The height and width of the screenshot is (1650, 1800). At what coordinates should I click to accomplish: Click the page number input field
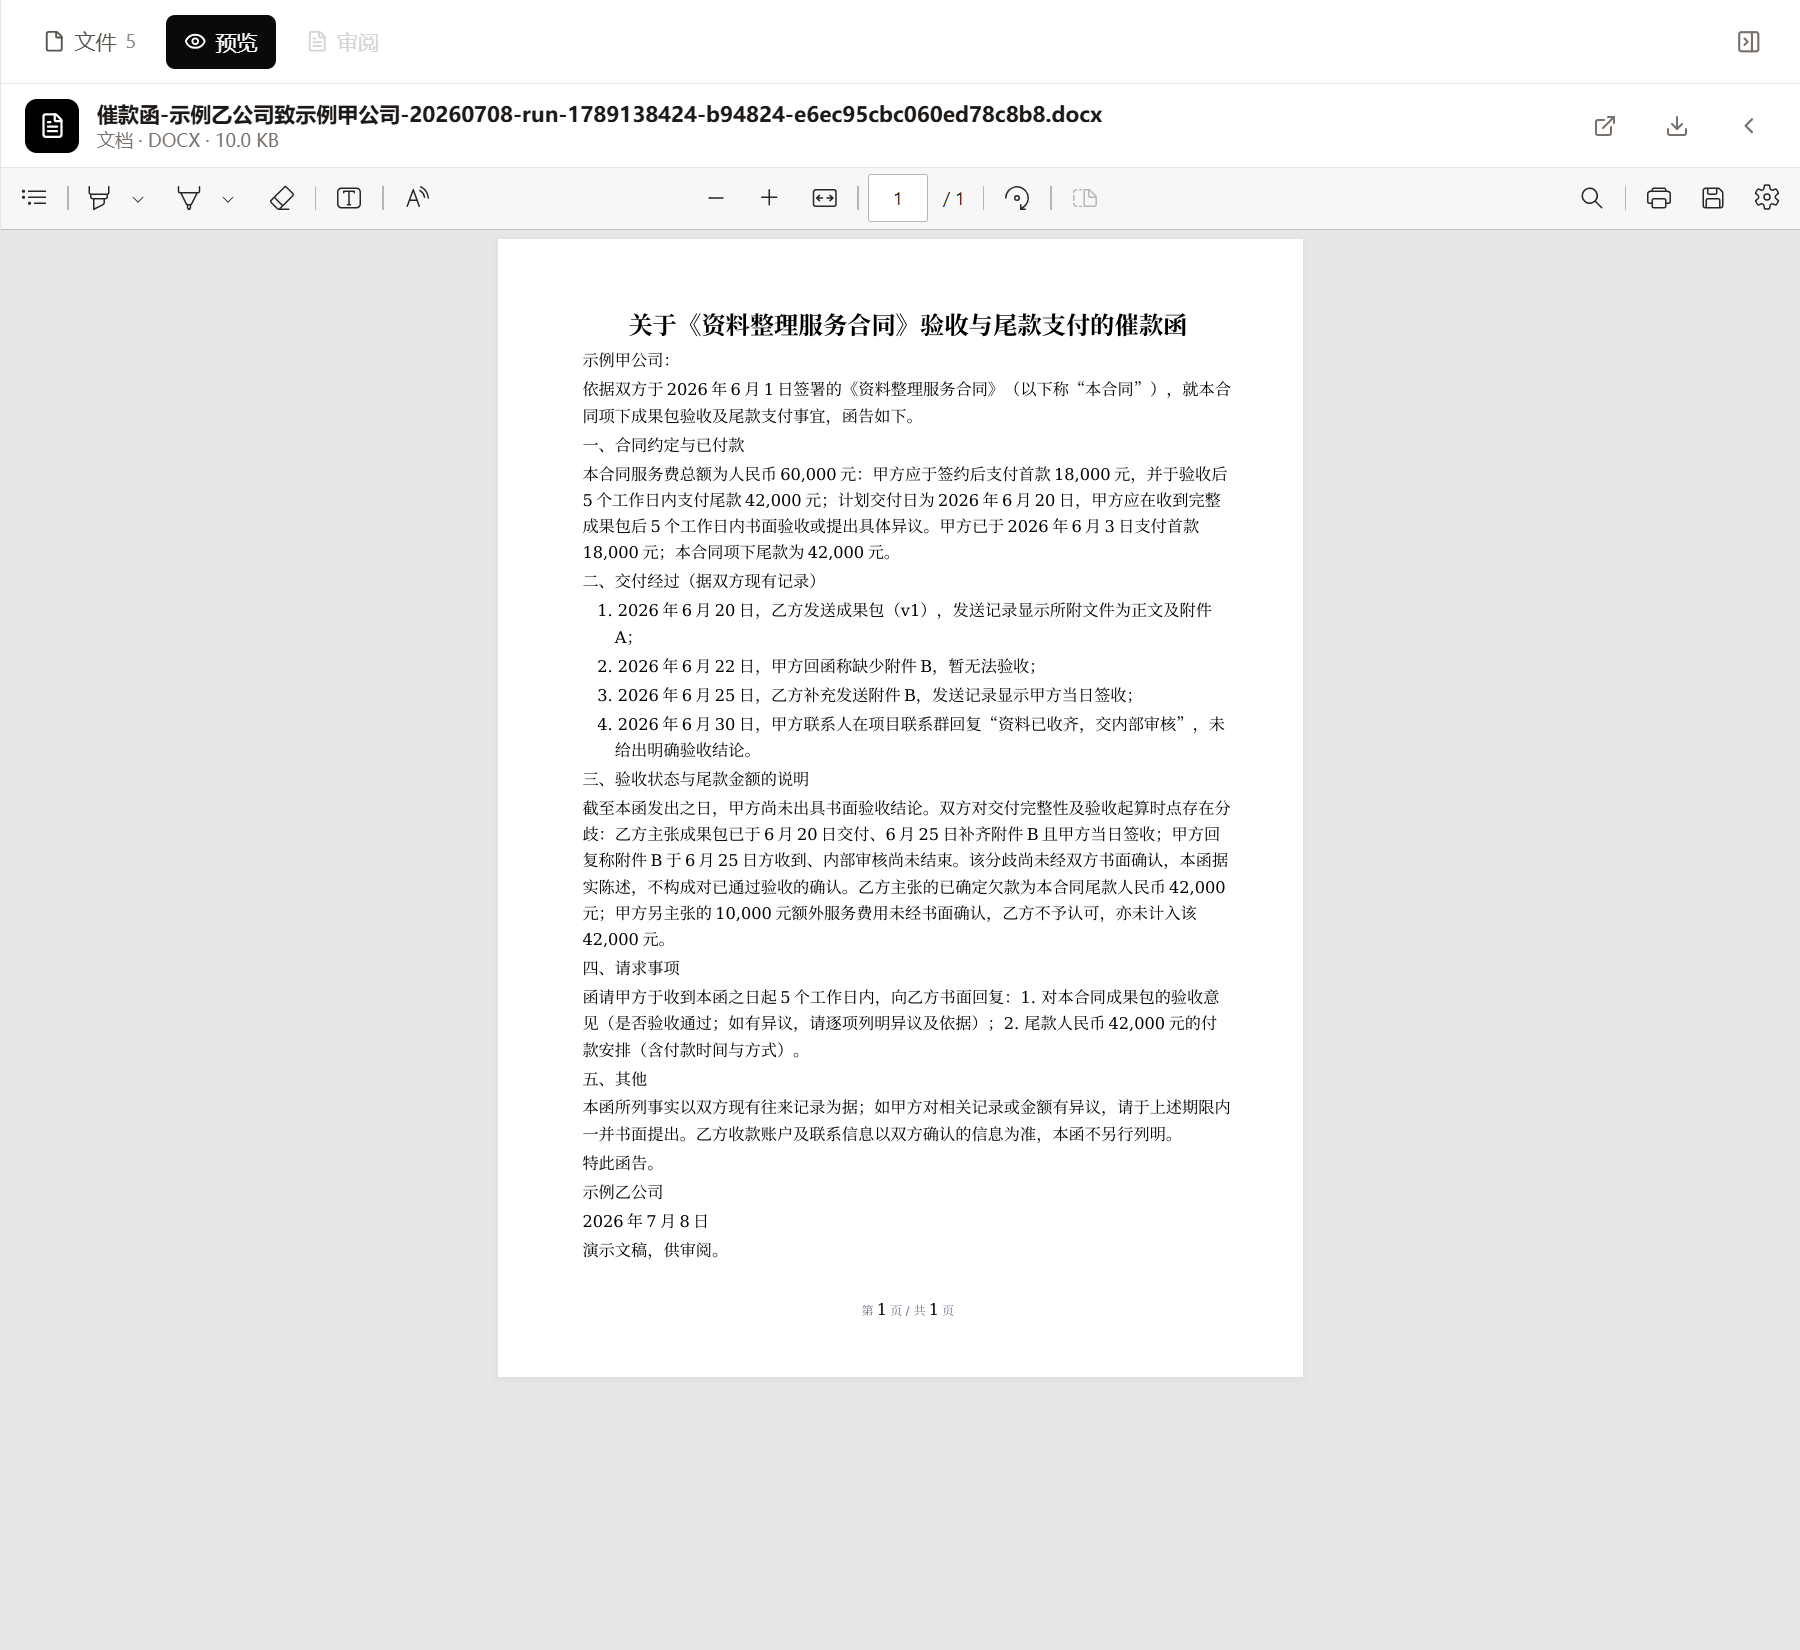click(x=898, y=198)
